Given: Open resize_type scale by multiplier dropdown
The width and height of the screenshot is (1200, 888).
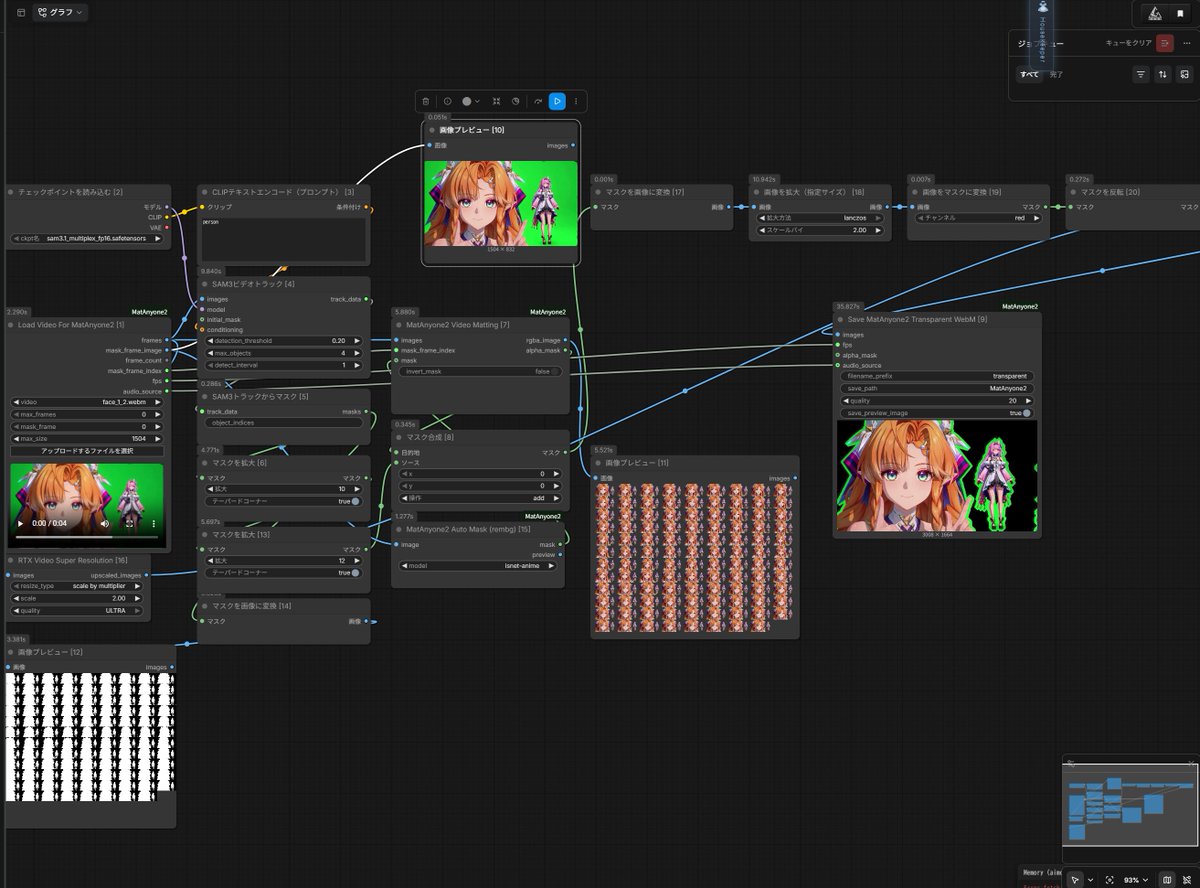Looking at the screenshot, I should pyautogui.click(x=78, y=586).
